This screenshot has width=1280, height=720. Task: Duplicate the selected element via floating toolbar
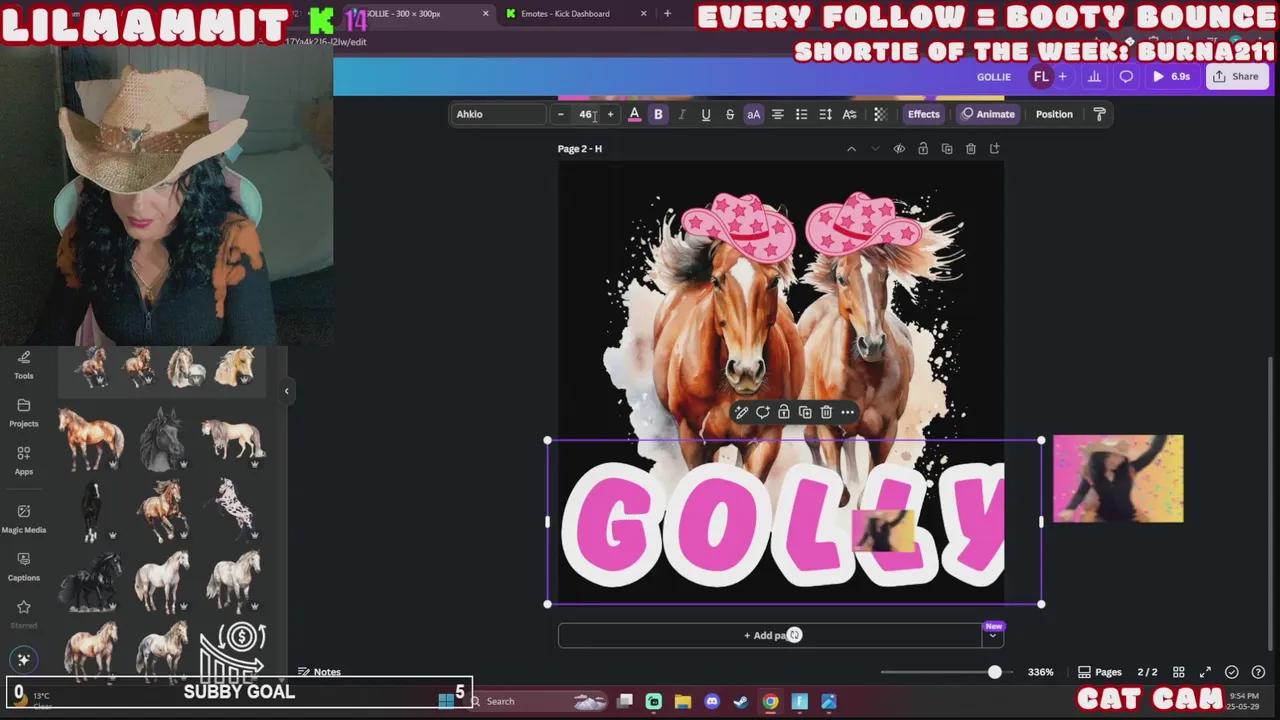click(x=805, y=412)
